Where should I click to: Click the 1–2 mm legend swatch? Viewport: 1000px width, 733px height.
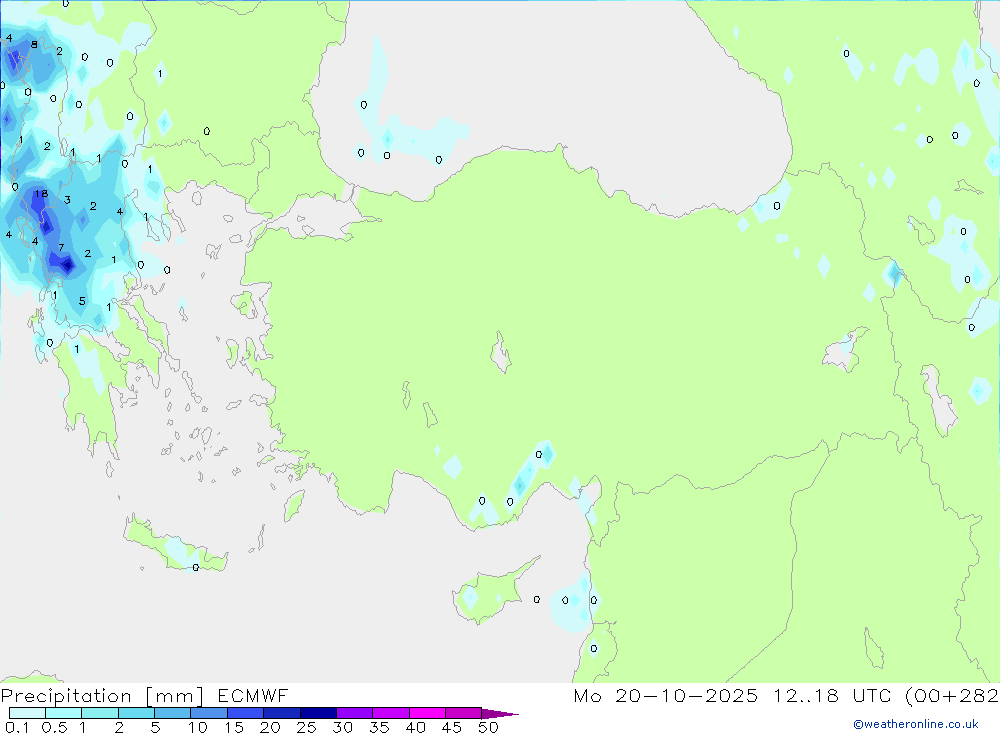99,713
